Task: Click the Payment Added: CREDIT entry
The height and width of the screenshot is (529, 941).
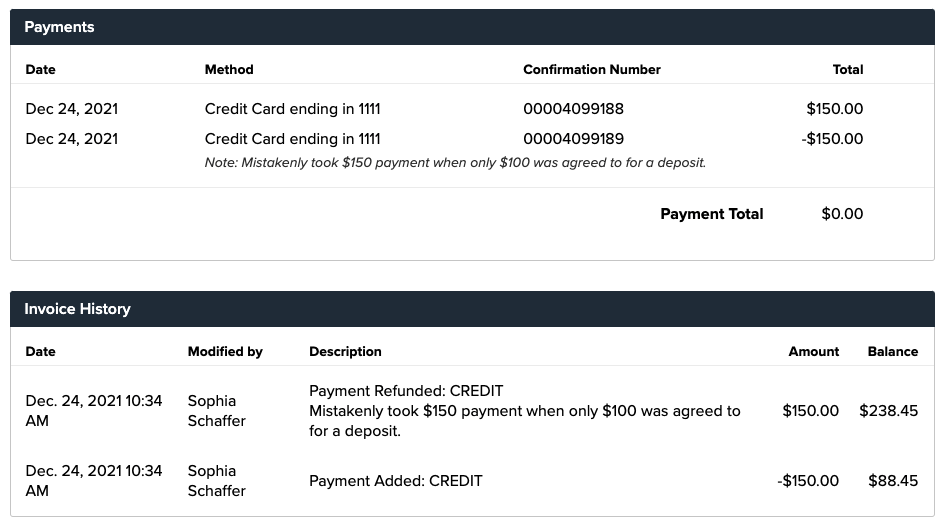Action: [x=395, y=481]
